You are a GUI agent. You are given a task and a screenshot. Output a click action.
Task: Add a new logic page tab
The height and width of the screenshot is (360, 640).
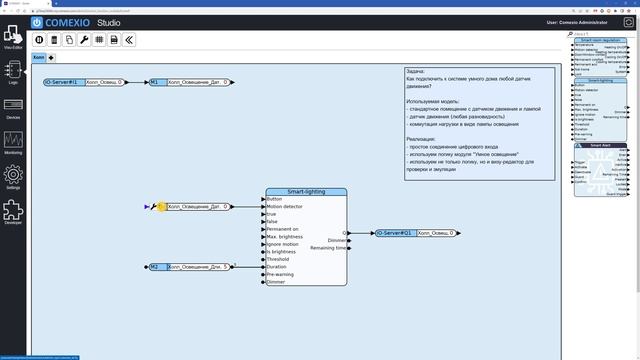(51, 58)
